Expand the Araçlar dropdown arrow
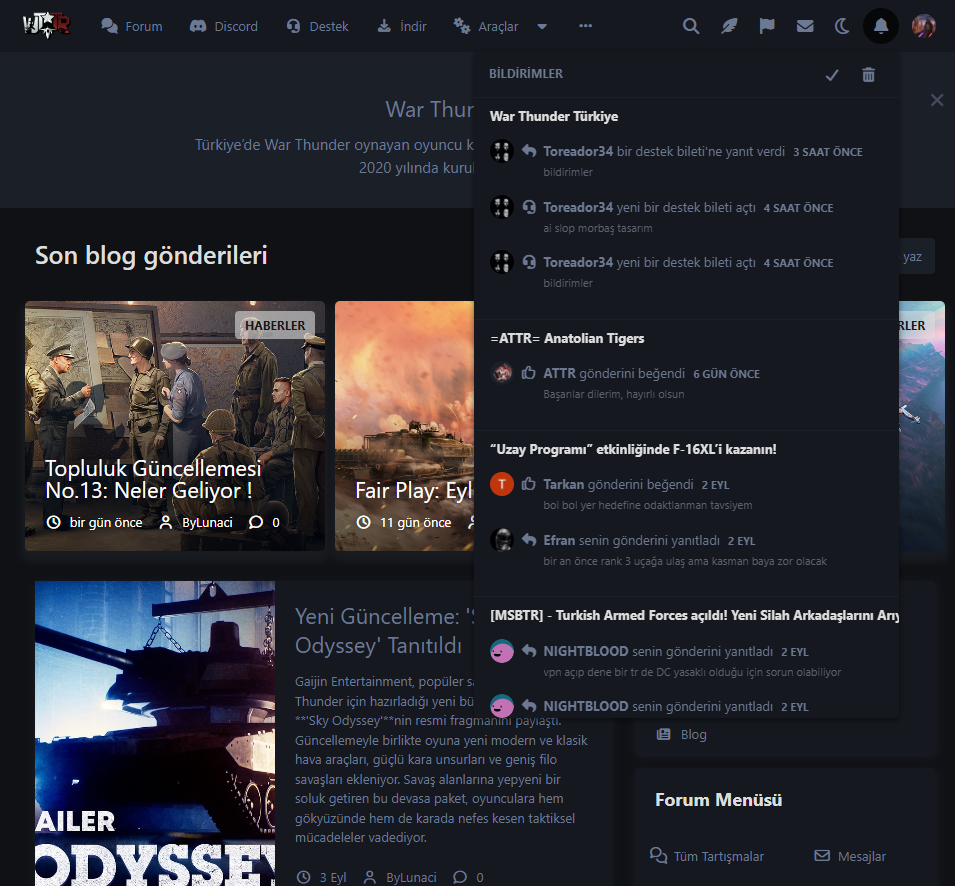The image size is (955, 886). (x=542, y=26)
